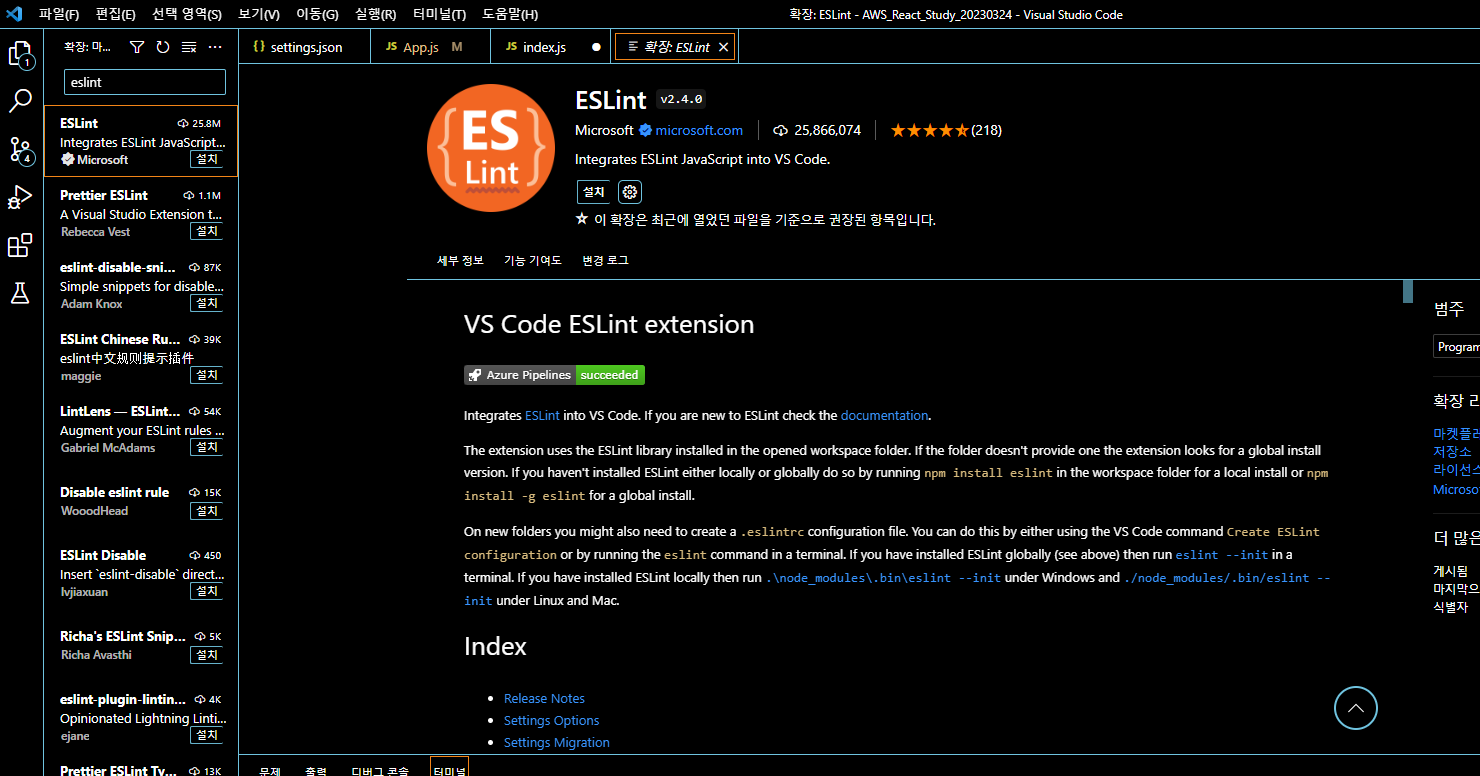The image size is (1480, 776).
Task: Click the large ESLint logo image
Action: pos(491,148)
